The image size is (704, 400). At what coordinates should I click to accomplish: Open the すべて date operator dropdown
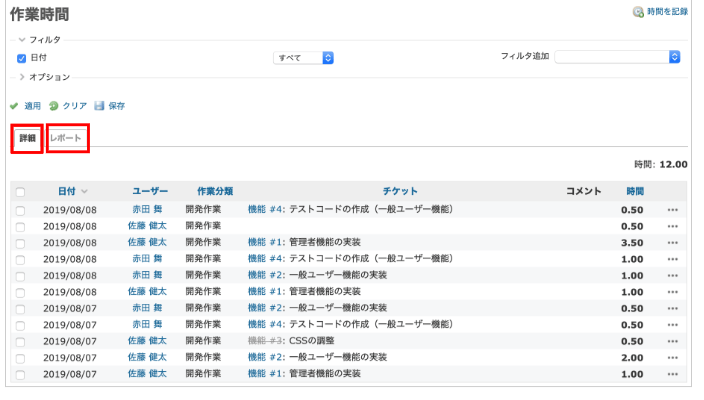click(x=304, y=58)
